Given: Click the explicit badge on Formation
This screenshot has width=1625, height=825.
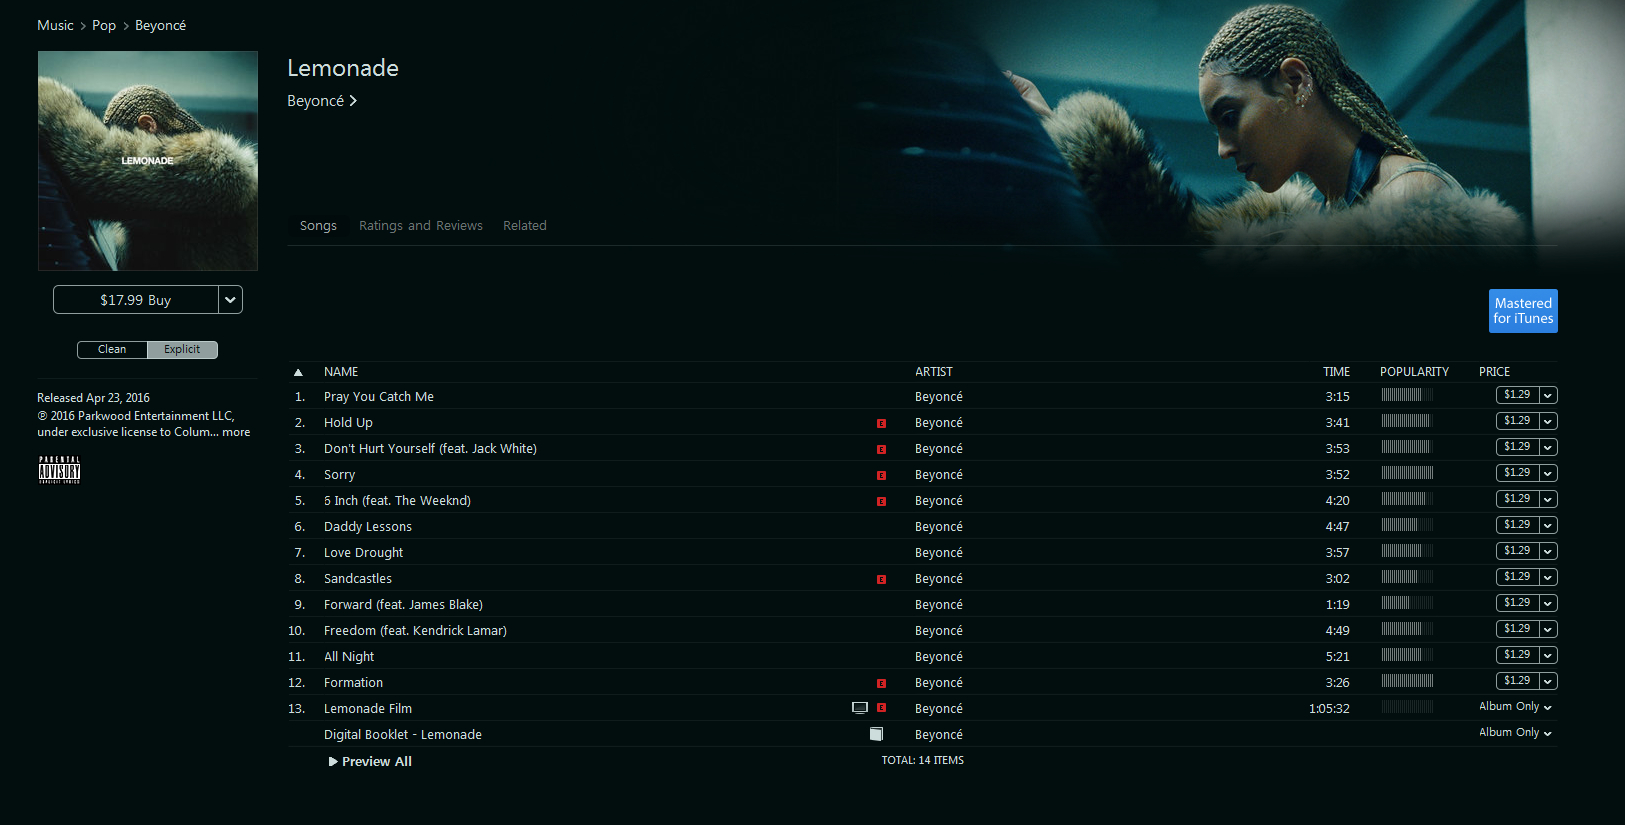Looking at the screenshot, I should tap(881, 683).
